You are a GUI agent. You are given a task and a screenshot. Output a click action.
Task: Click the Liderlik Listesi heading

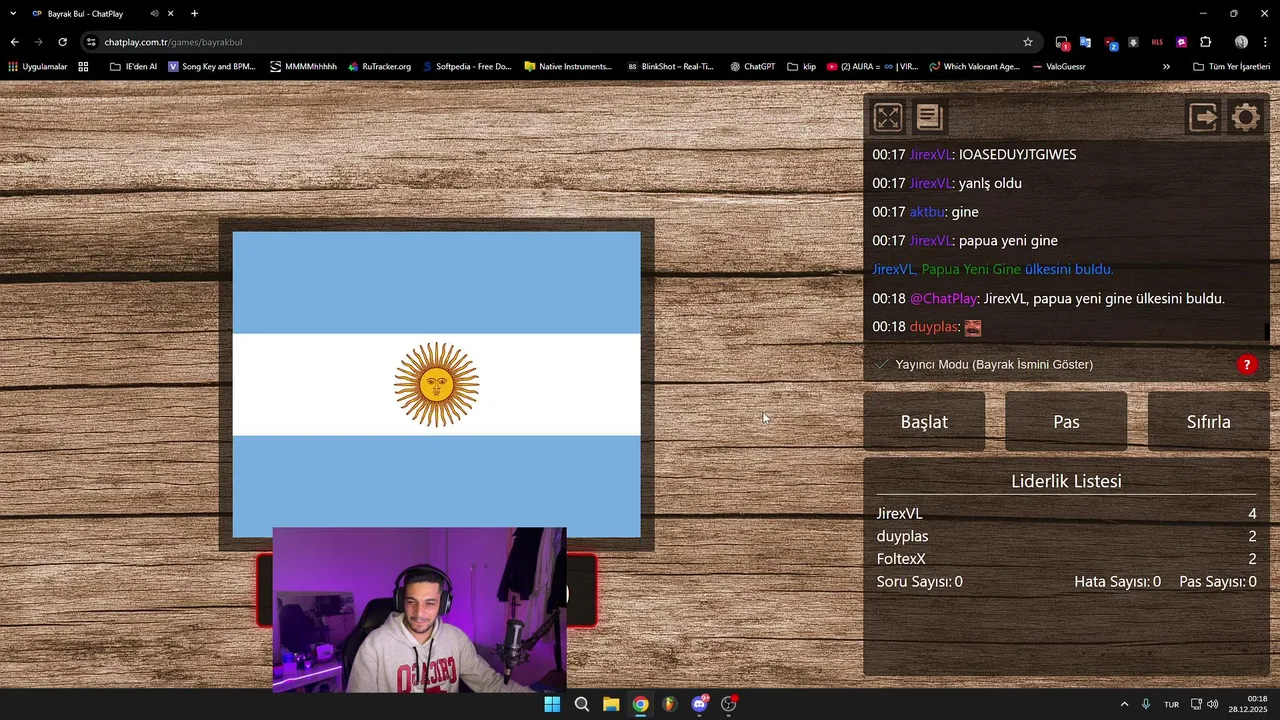coord(1066,481)
